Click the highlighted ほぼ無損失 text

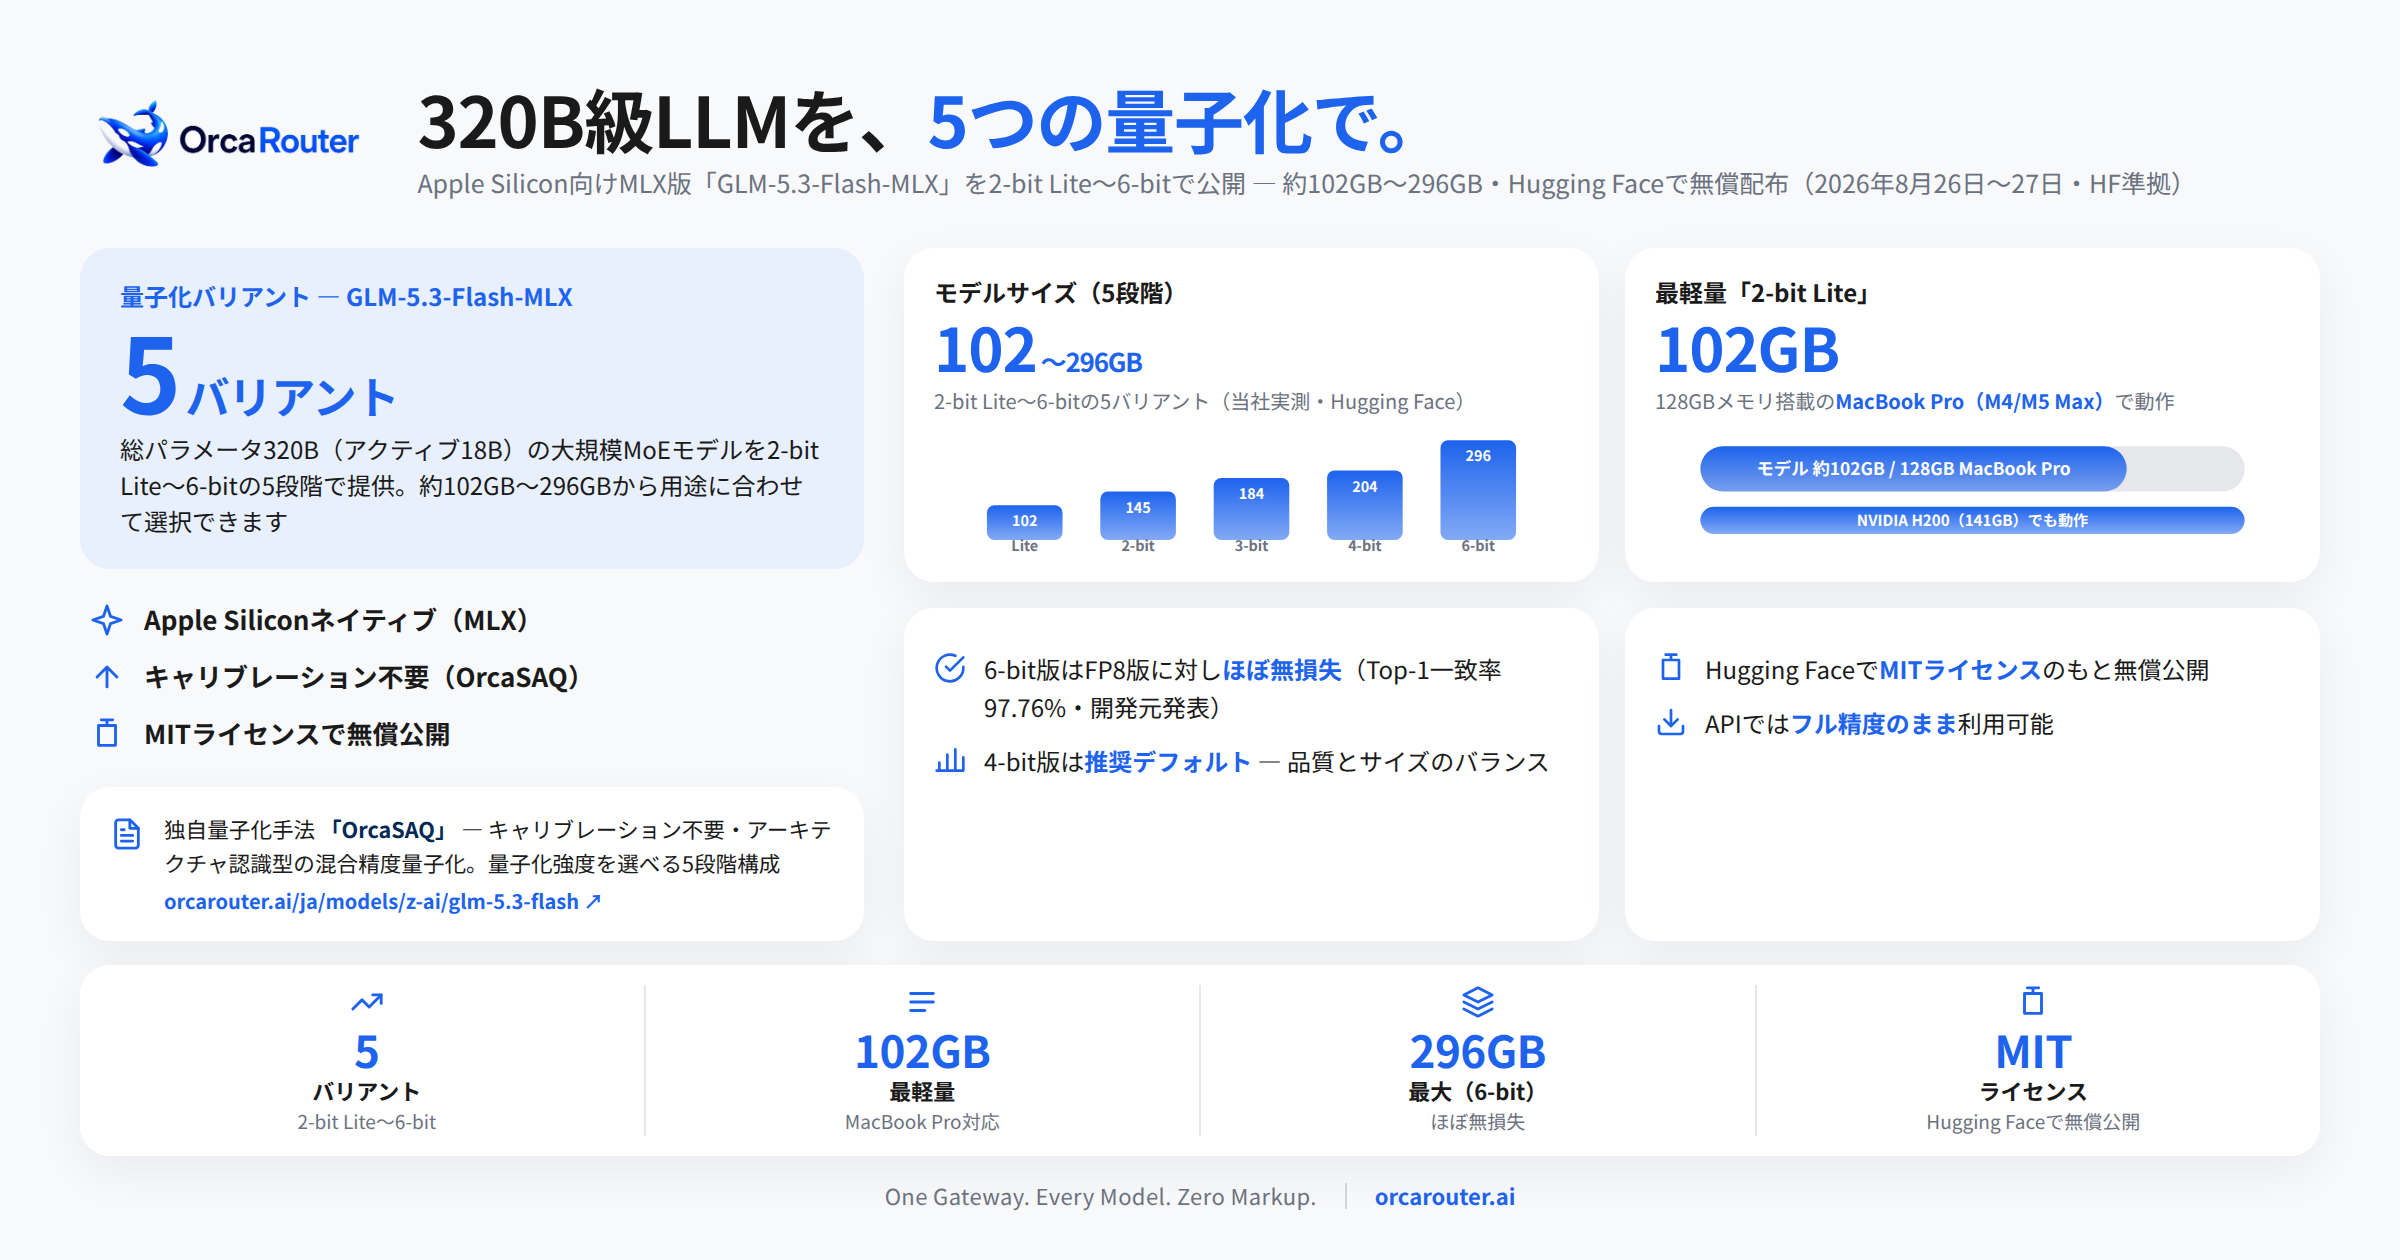pyautogui.click(x=1282, y=670)
